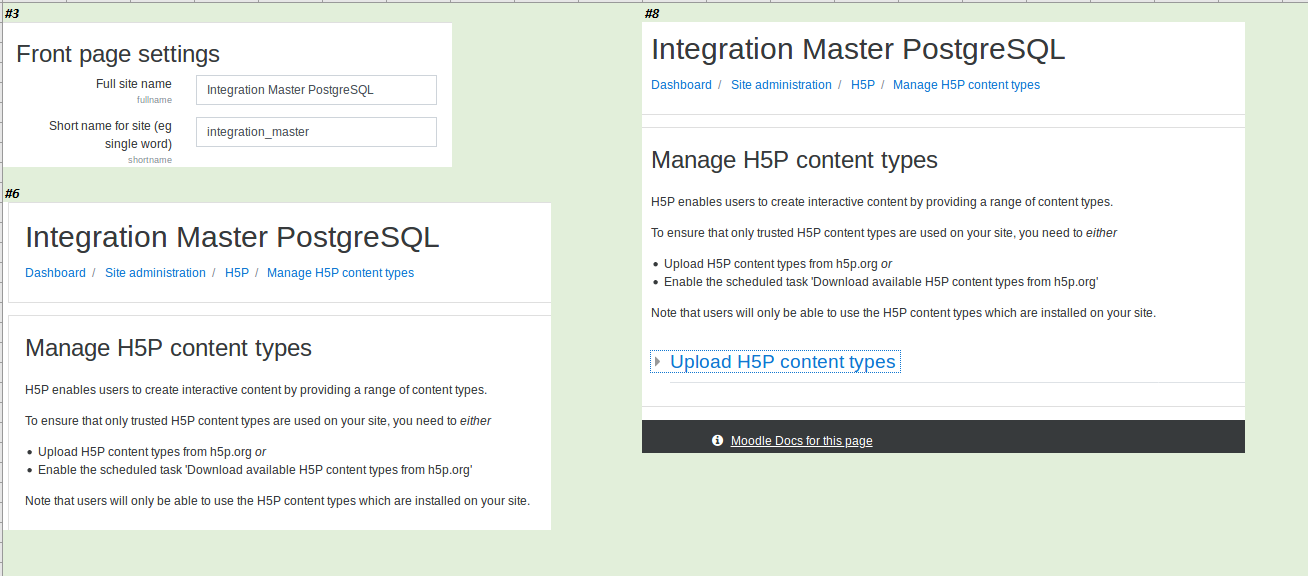
Task: Click the Short name for site label
Action: click(110, 135)
